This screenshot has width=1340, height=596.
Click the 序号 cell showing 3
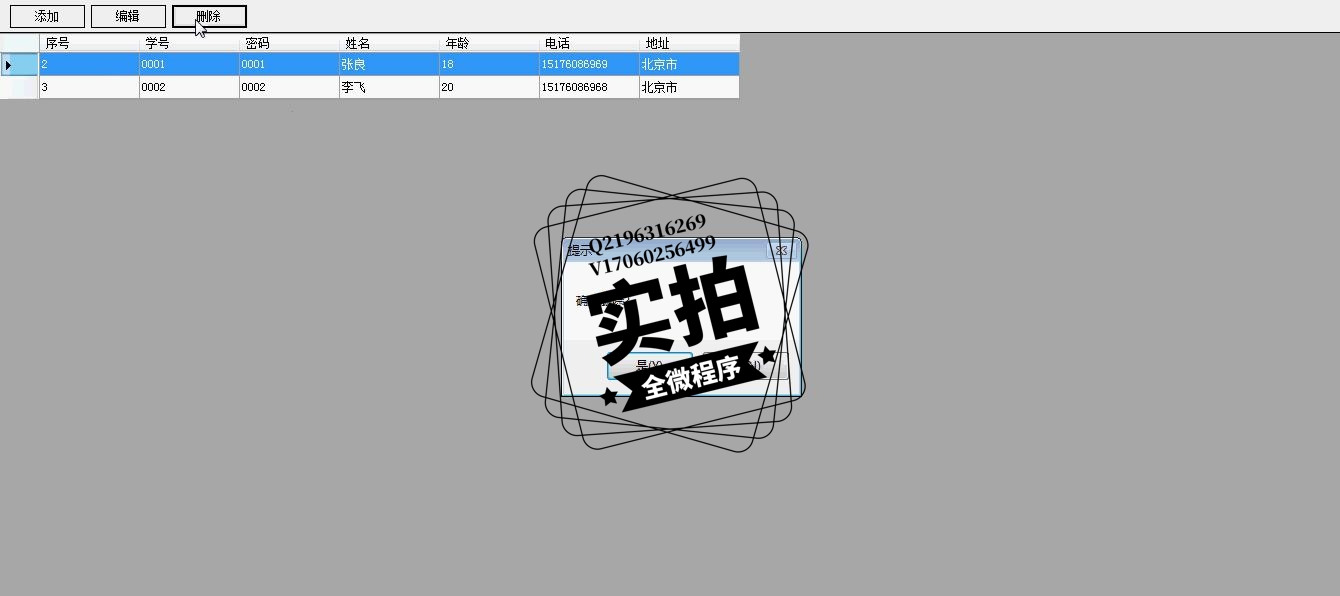(89, 87)
